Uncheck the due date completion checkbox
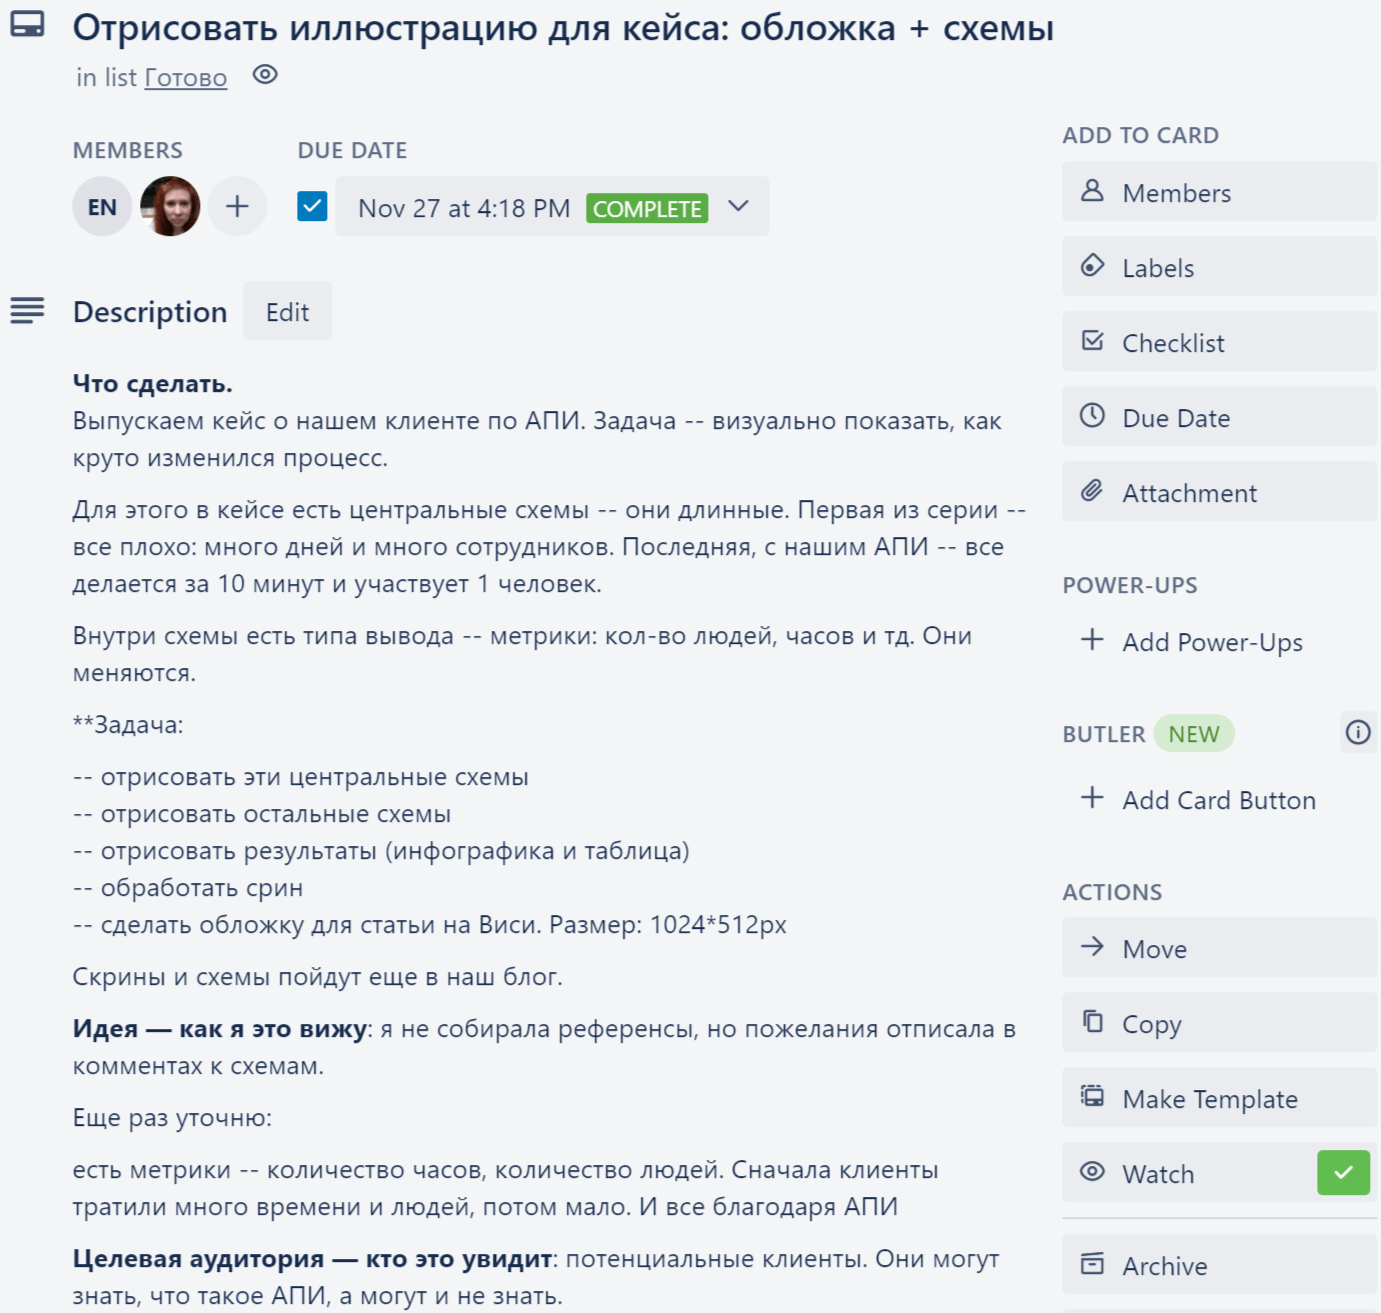The width and height of the screenshot is (1381, 1313). pos(312,206)
